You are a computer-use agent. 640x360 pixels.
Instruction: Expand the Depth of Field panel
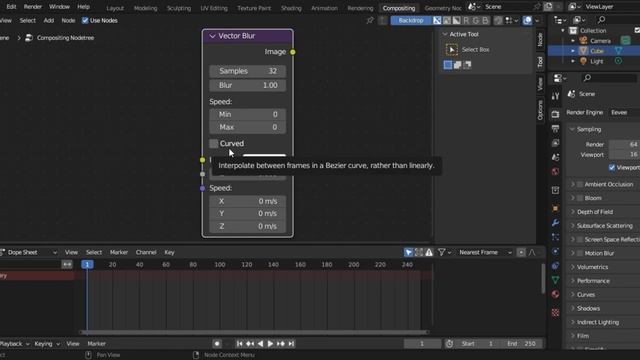[x=572, y=212]
